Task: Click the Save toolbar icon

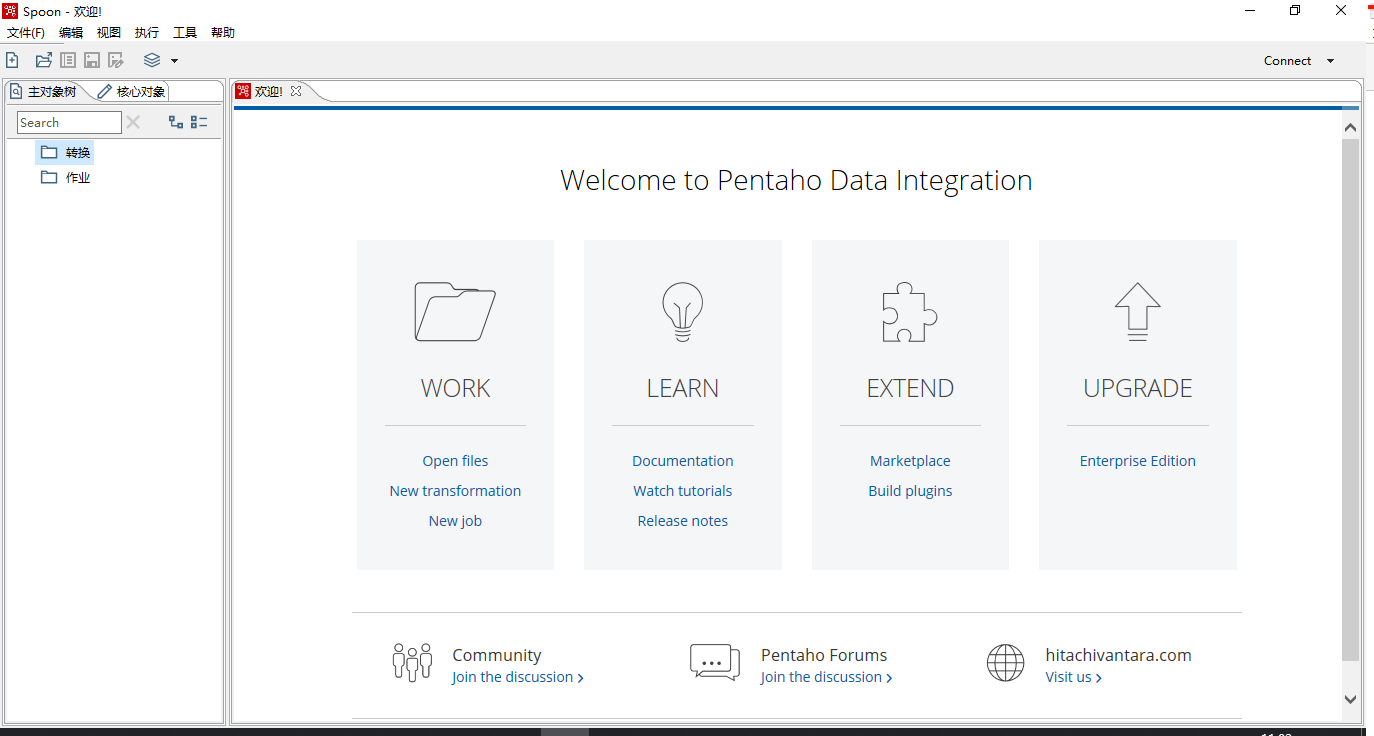Action: [x=92, y=60]
